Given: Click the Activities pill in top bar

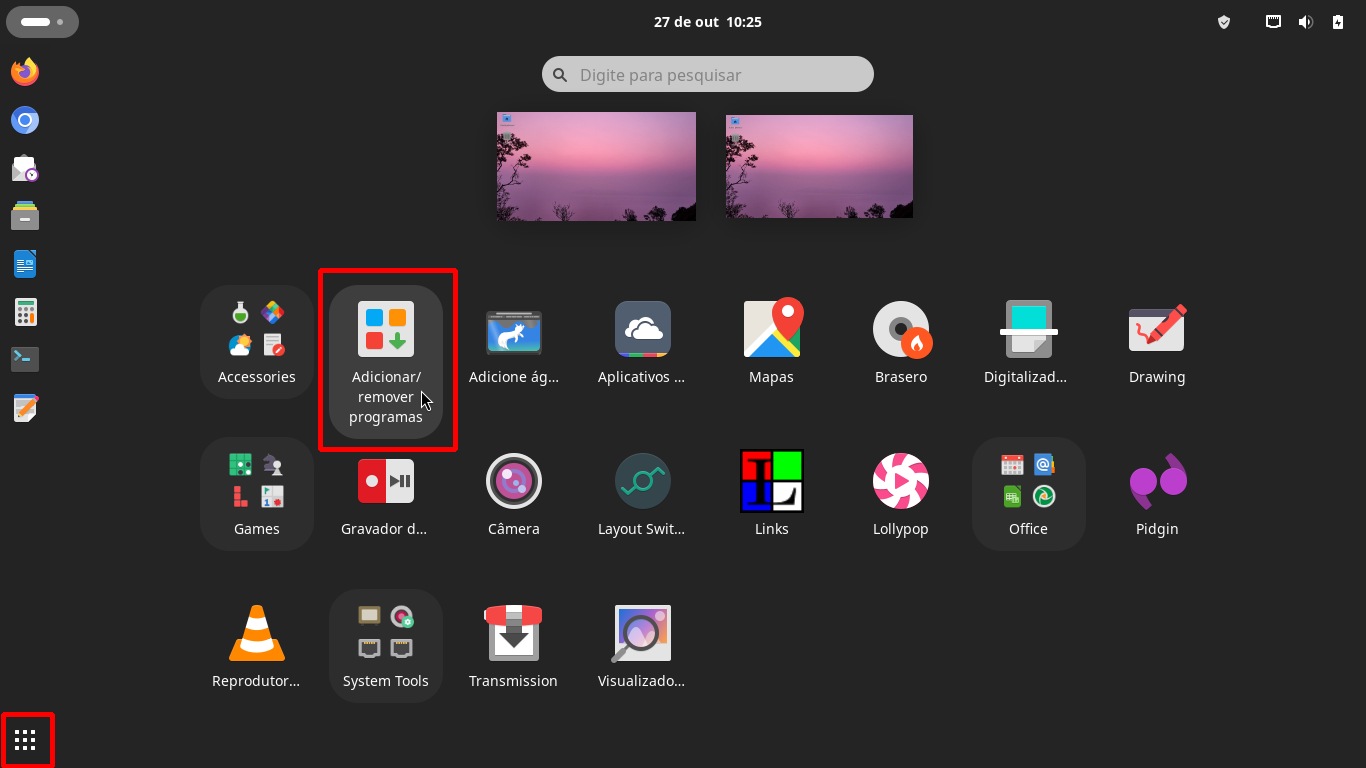Looking at the screenshot, I should [42, 21].
